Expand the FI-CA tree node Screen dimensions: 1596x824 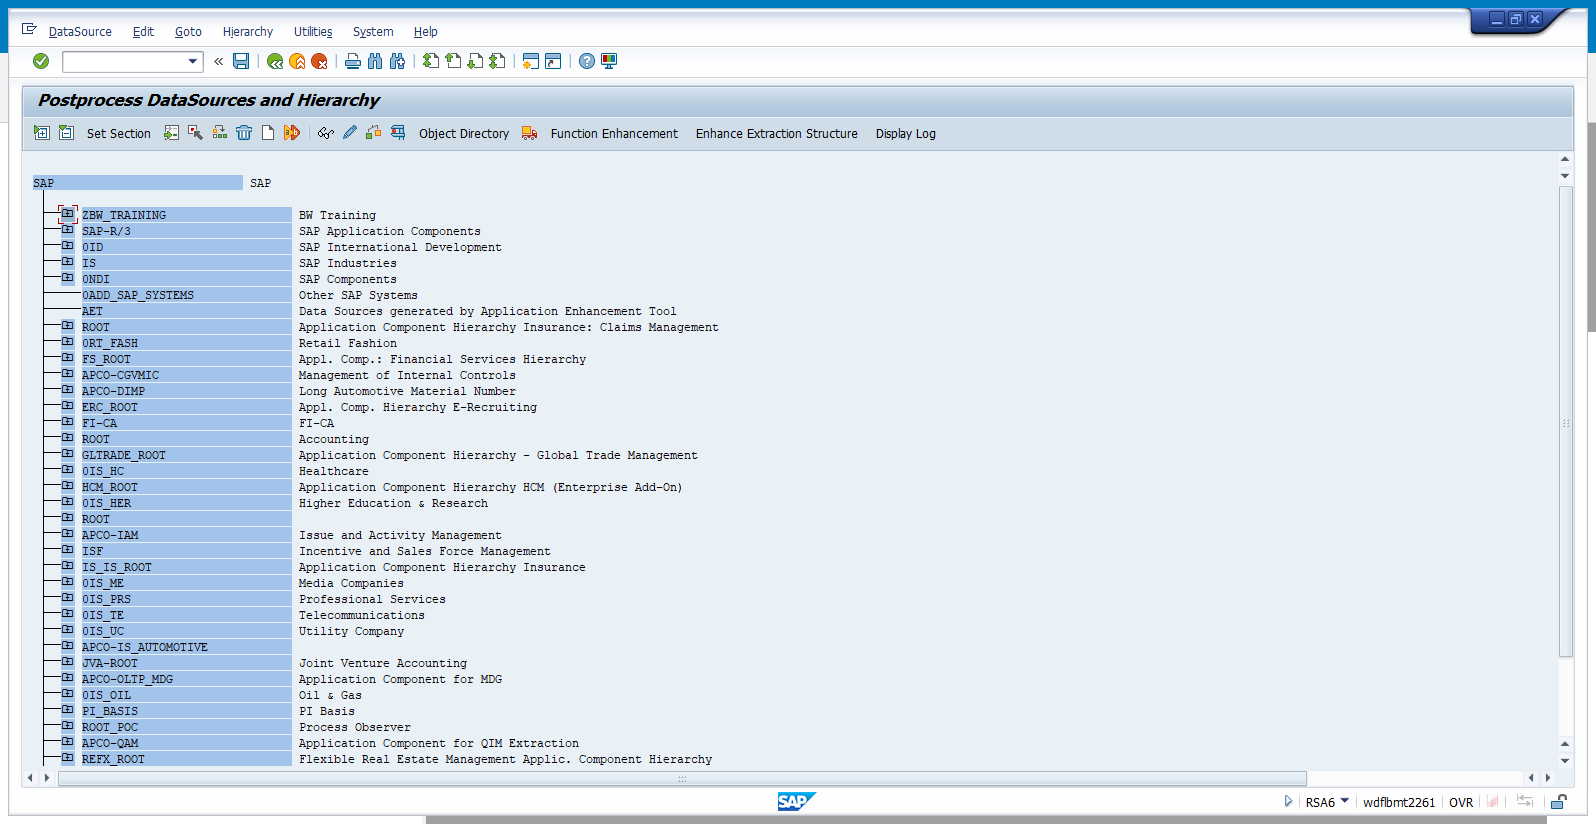[68, 422]
